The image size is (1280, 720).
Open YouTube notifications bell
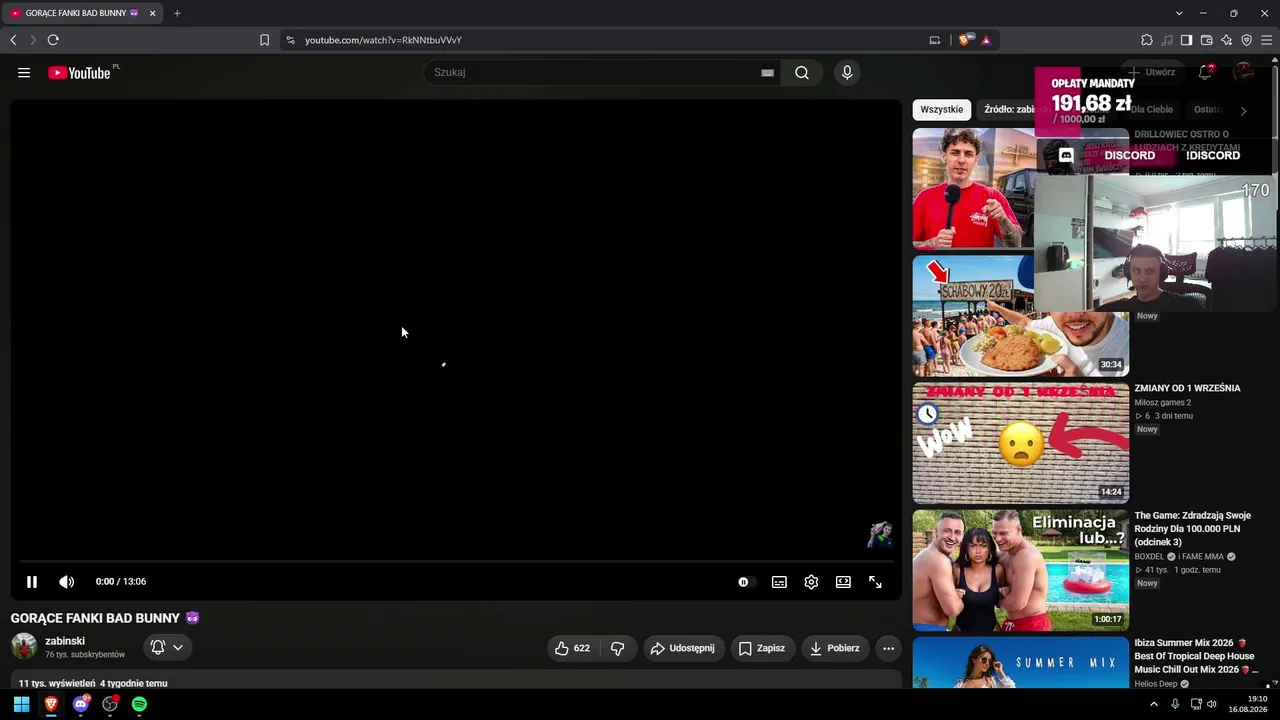pos(1205,73)
